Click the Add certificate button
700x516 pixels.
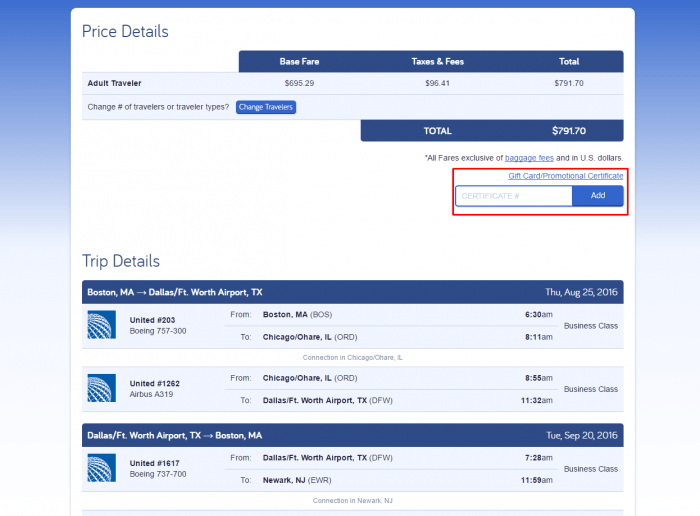pyautogui.click(x=598, y=196)
